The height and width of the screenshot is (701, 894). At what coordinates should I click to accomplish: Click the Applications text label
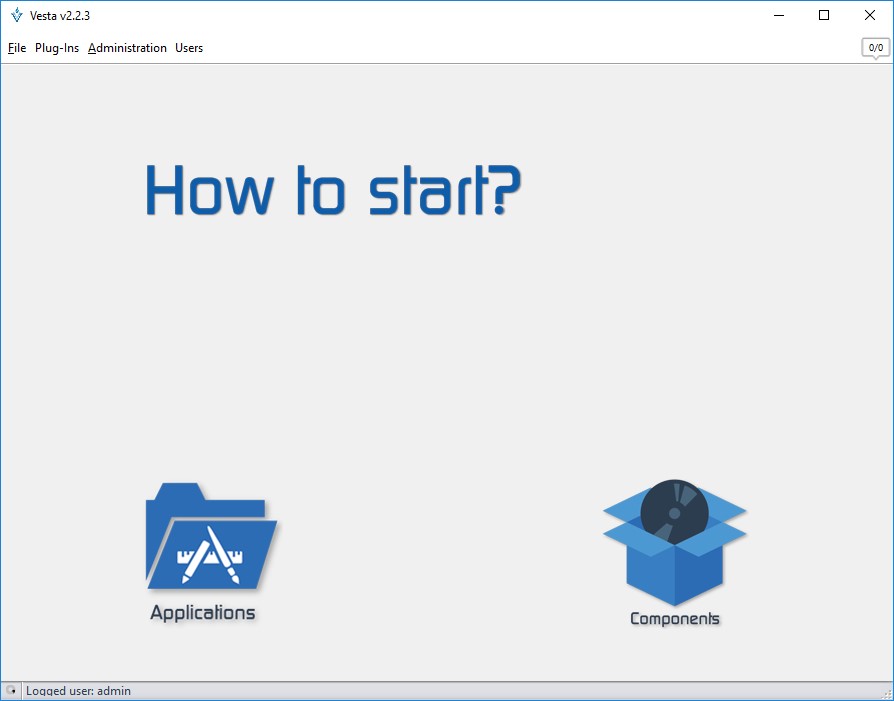pyautogui.click(x=203, y=613)
